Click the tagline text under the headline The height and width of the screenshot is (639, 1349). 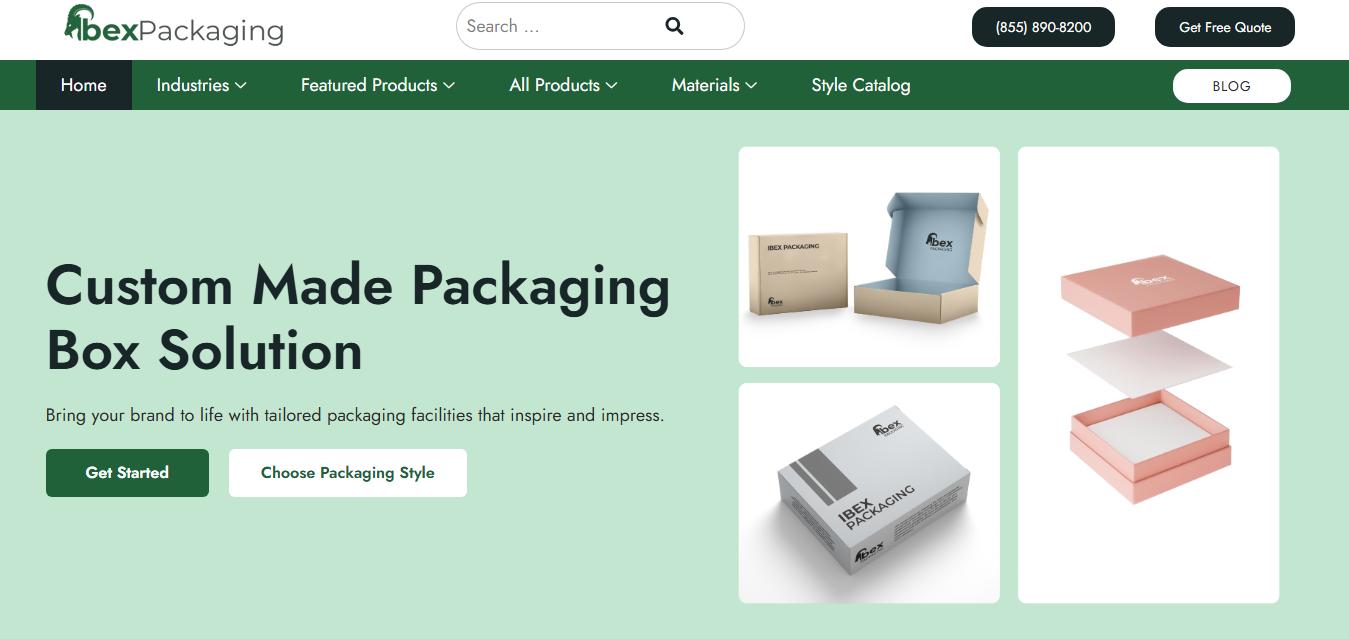pos(355,414)
